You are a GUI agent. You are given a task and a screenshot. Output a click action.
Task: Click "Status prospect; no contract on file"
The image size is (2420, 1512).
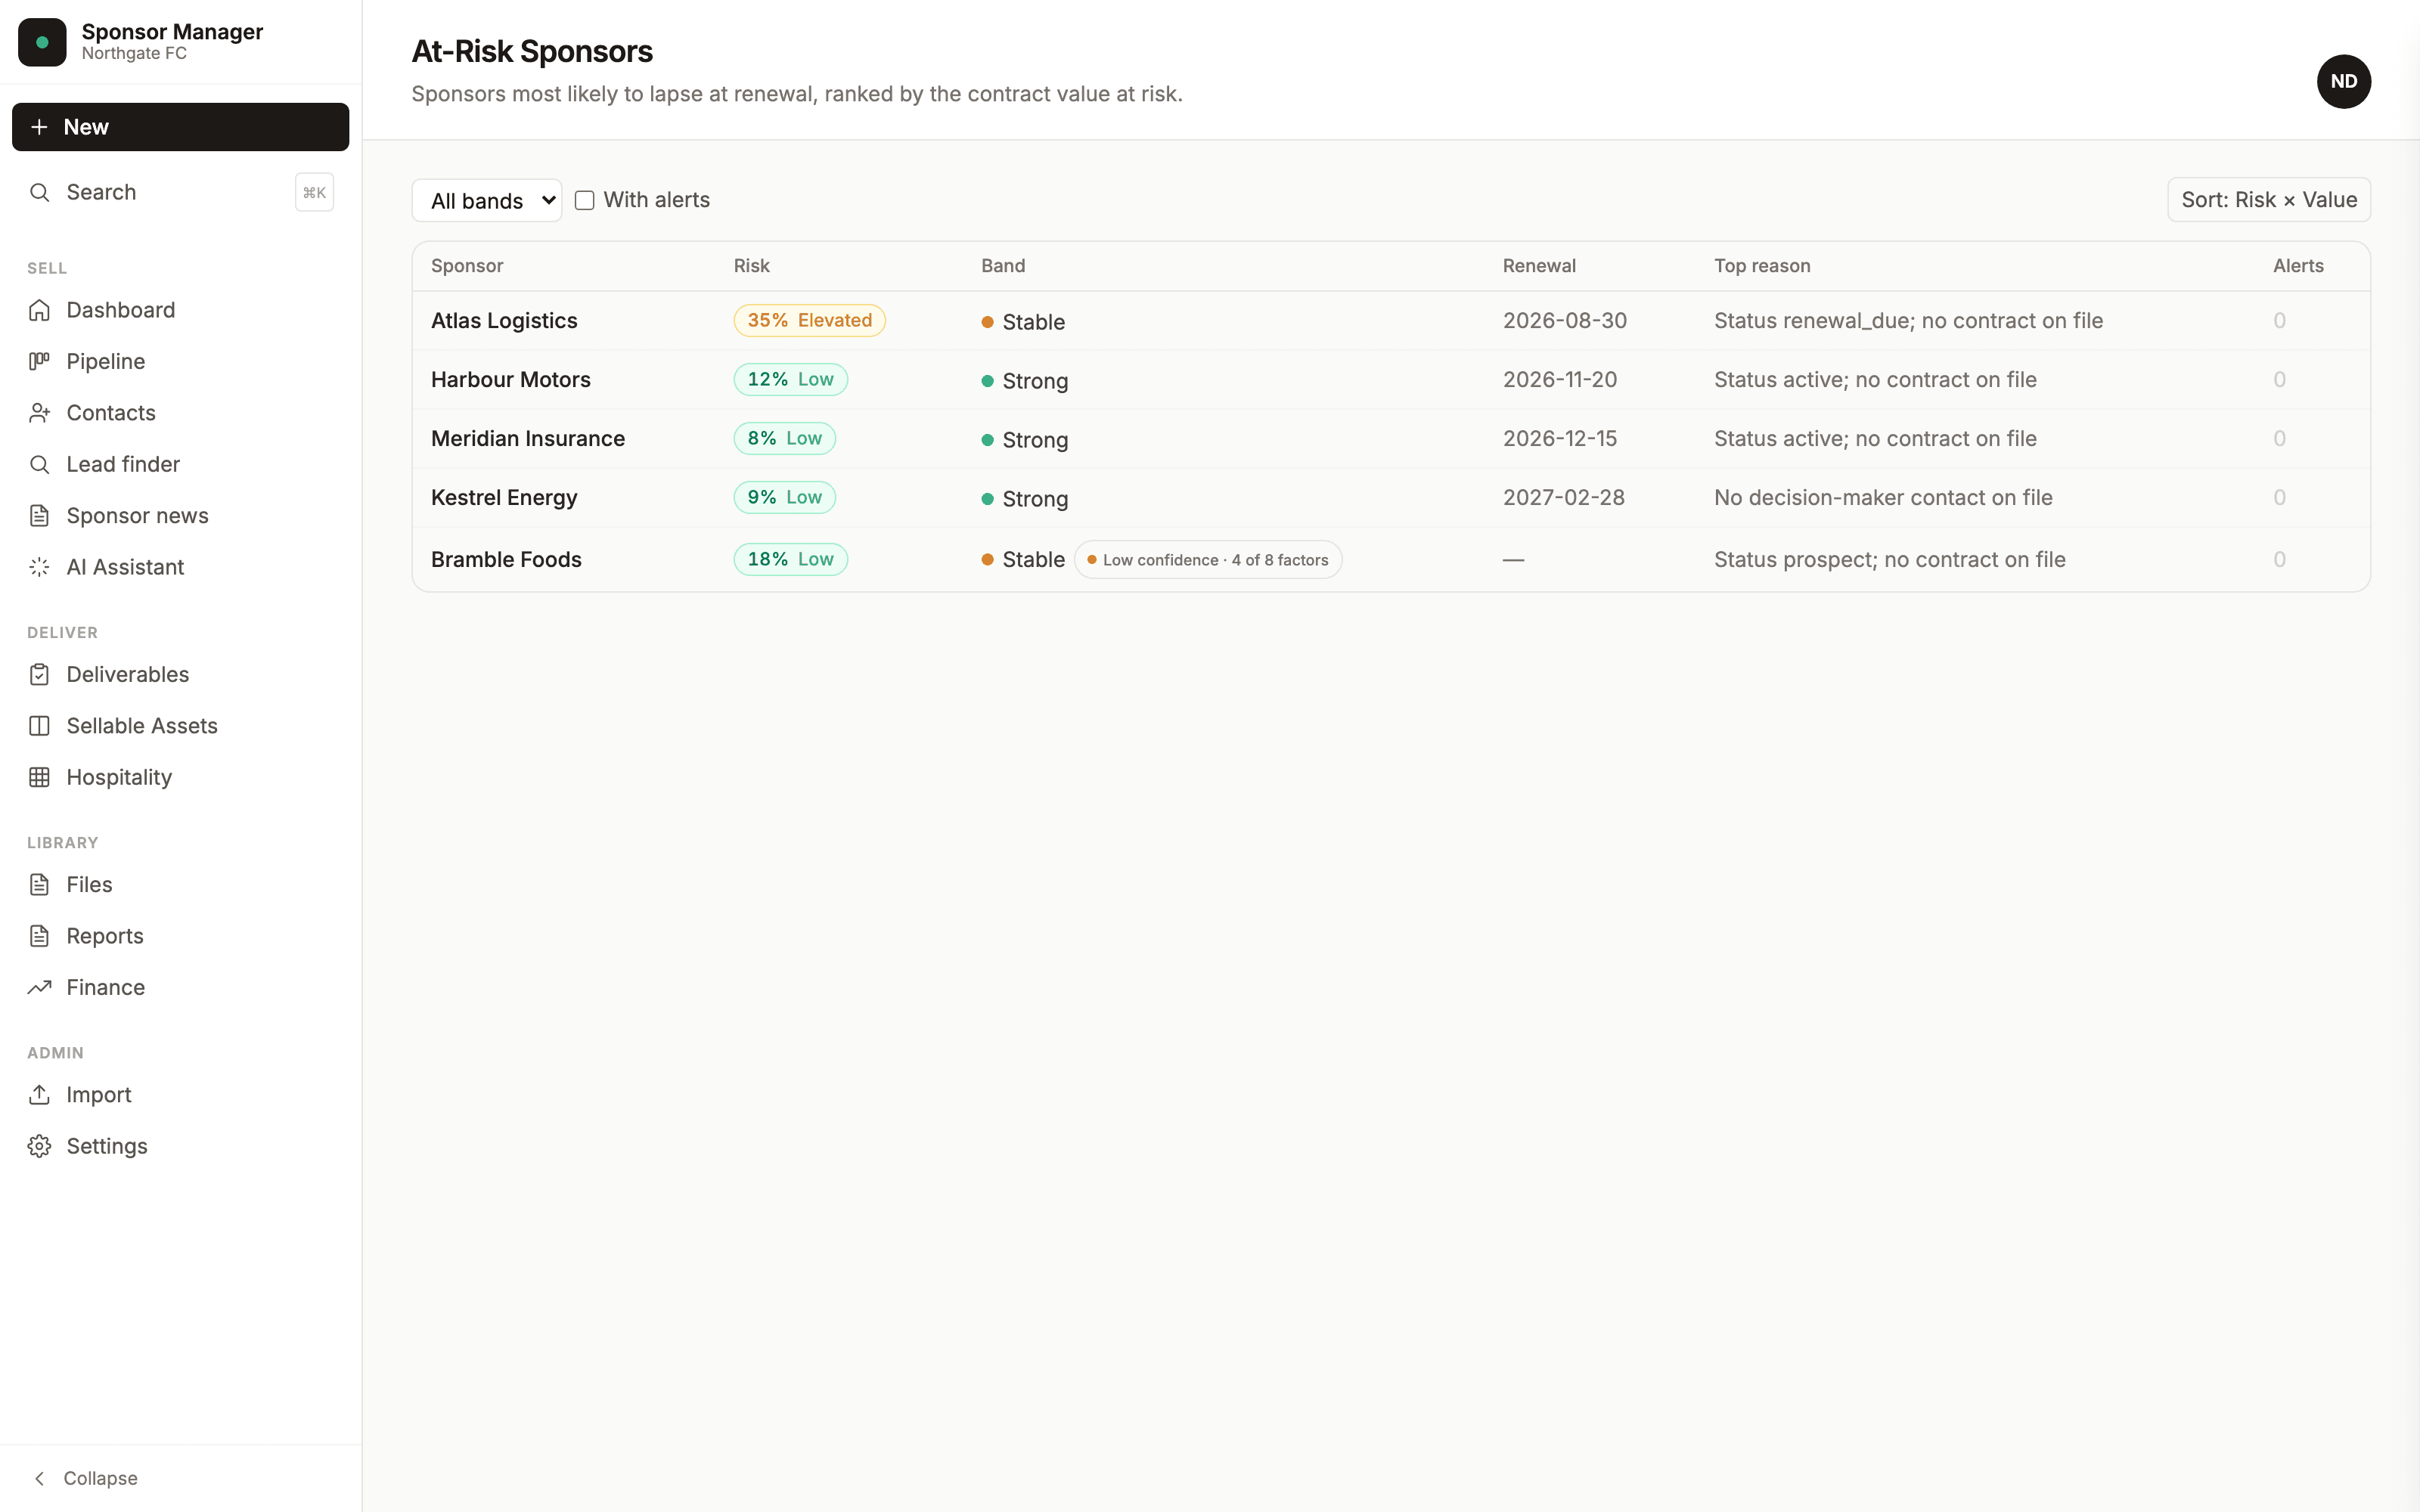[1890, 560]
